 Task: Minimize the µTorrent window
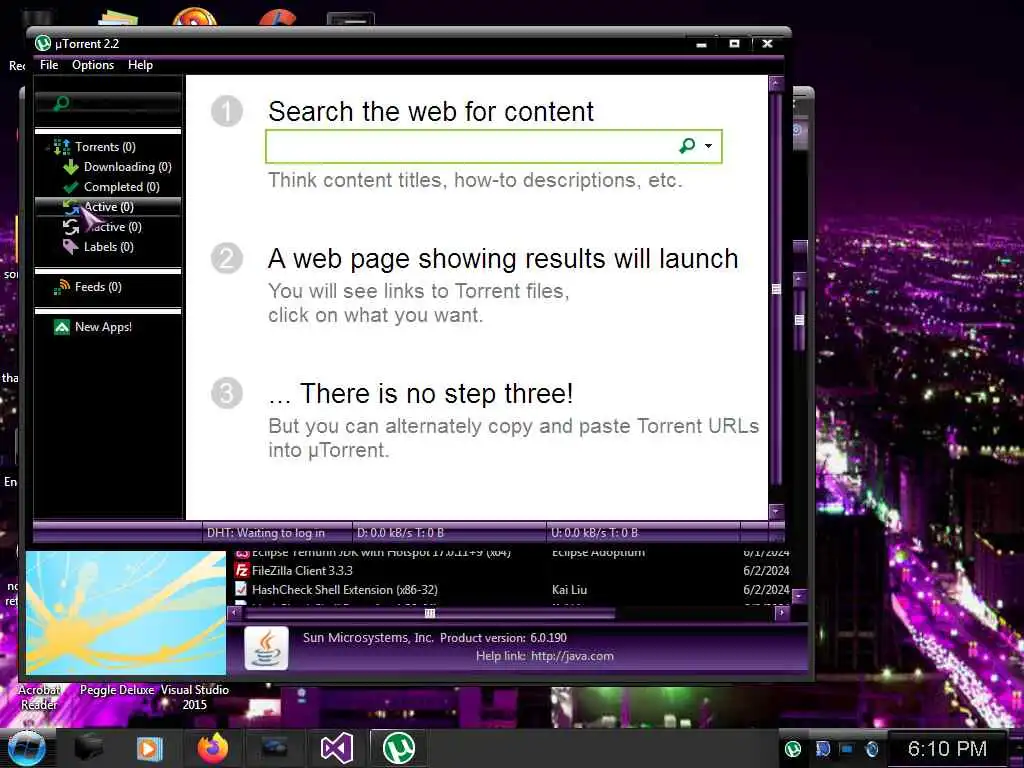tap(702, 44)
